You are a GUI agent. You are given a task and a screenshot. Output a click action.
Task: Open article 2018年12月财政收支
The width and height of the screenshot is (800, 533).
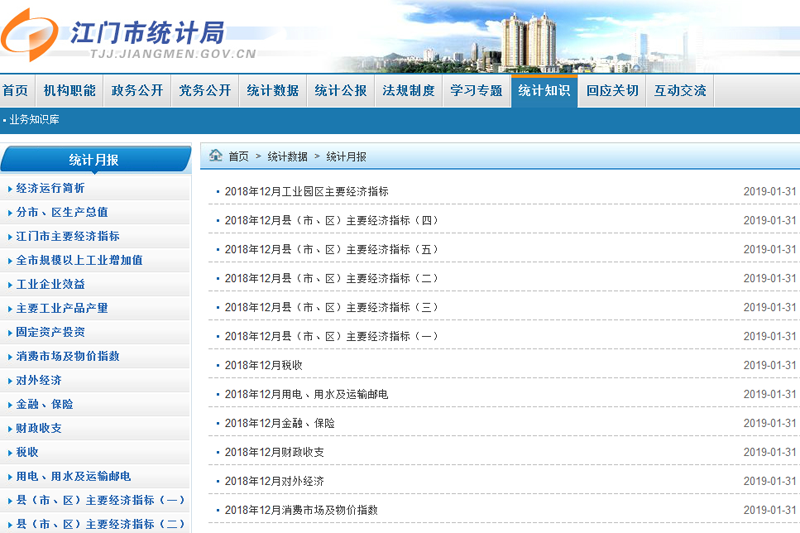coord(274,452)
